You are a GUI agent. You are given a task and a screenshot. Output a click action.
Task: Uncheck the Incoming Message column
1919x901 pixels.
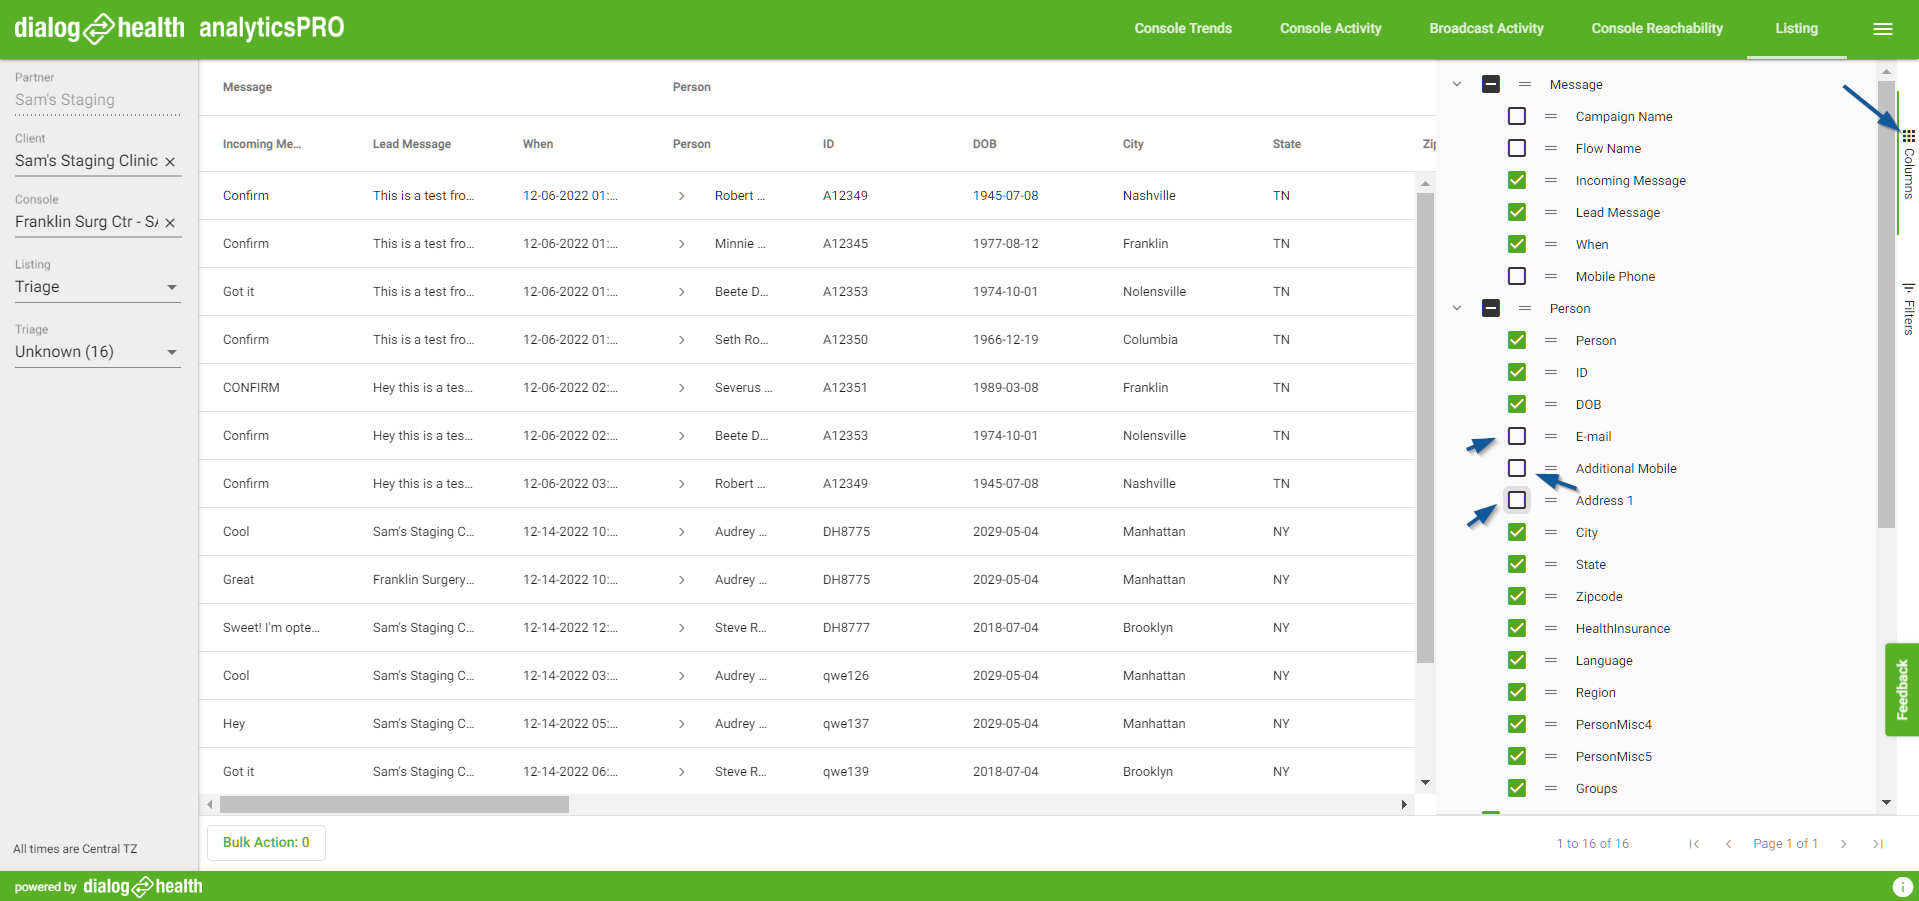point(1517,181)
